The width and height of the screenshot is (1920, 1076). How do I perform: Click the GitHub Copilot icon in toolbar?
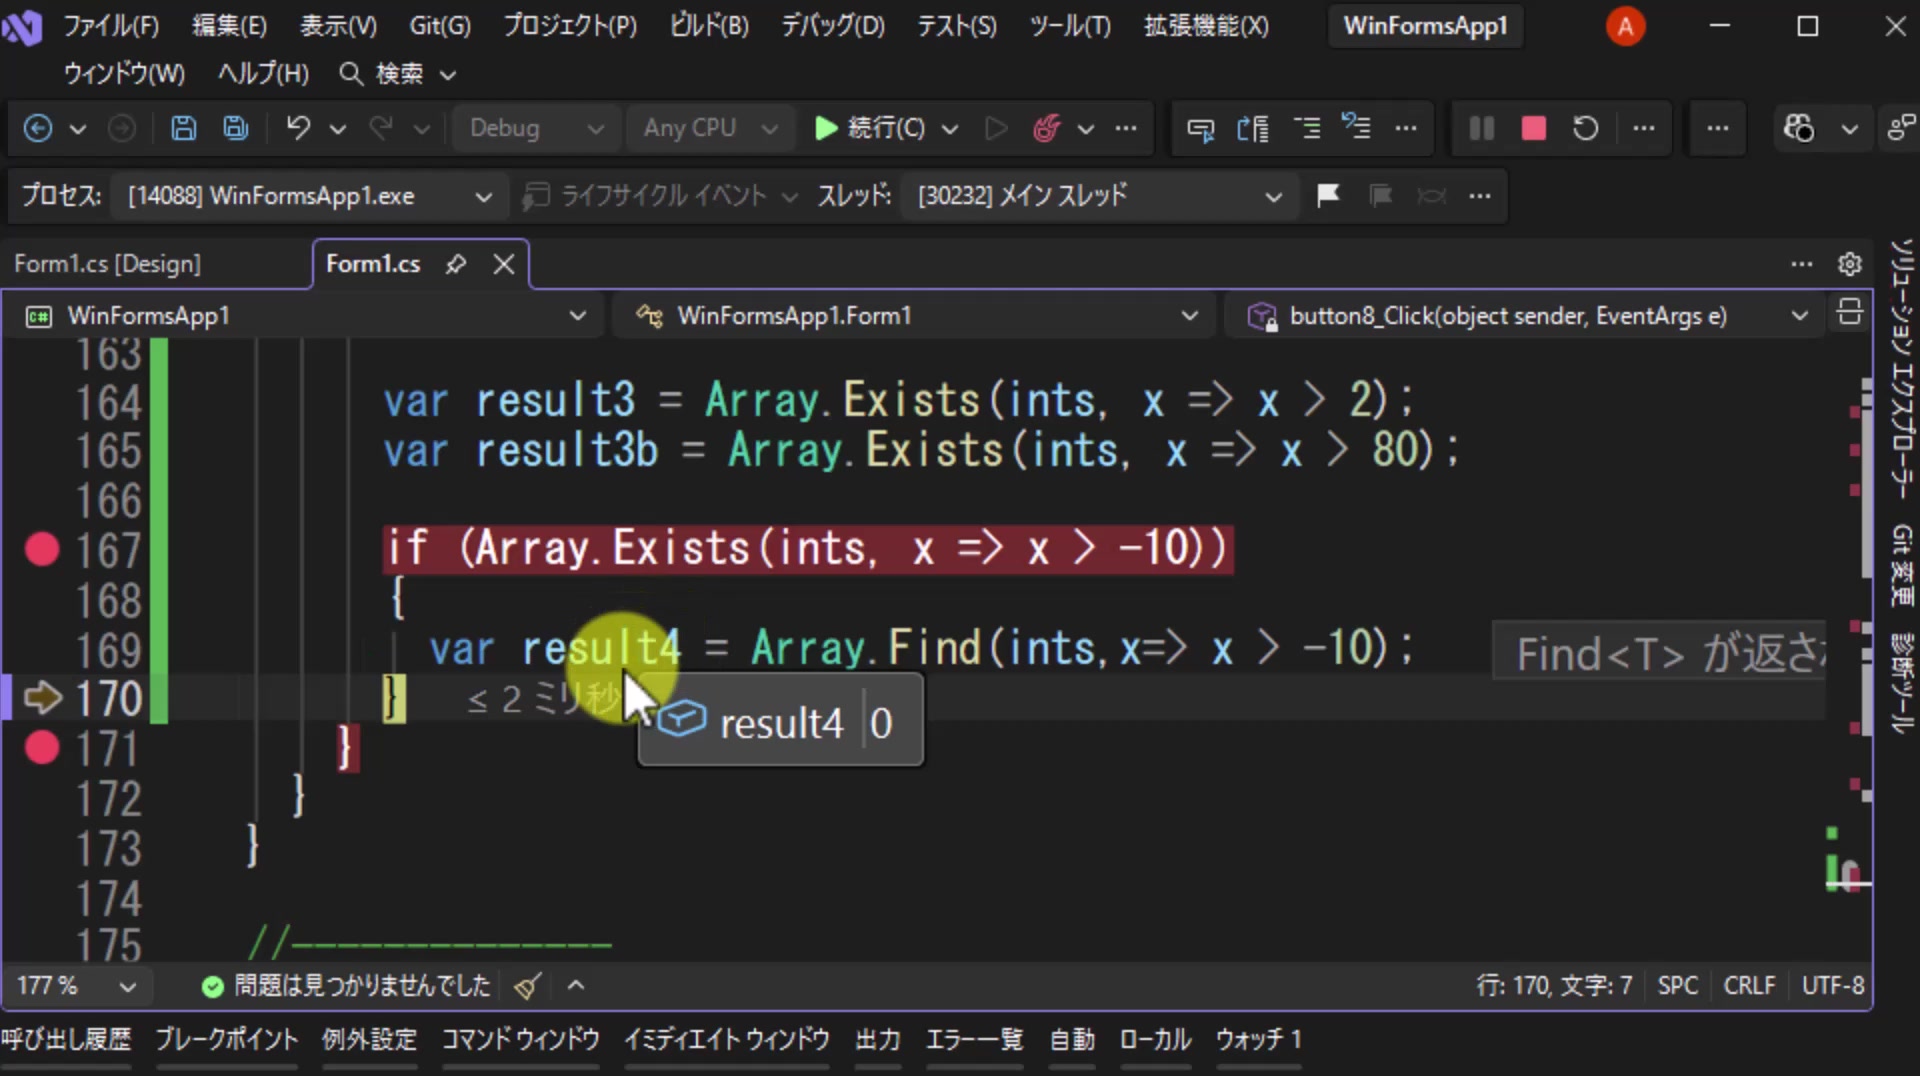point(1798,128)
